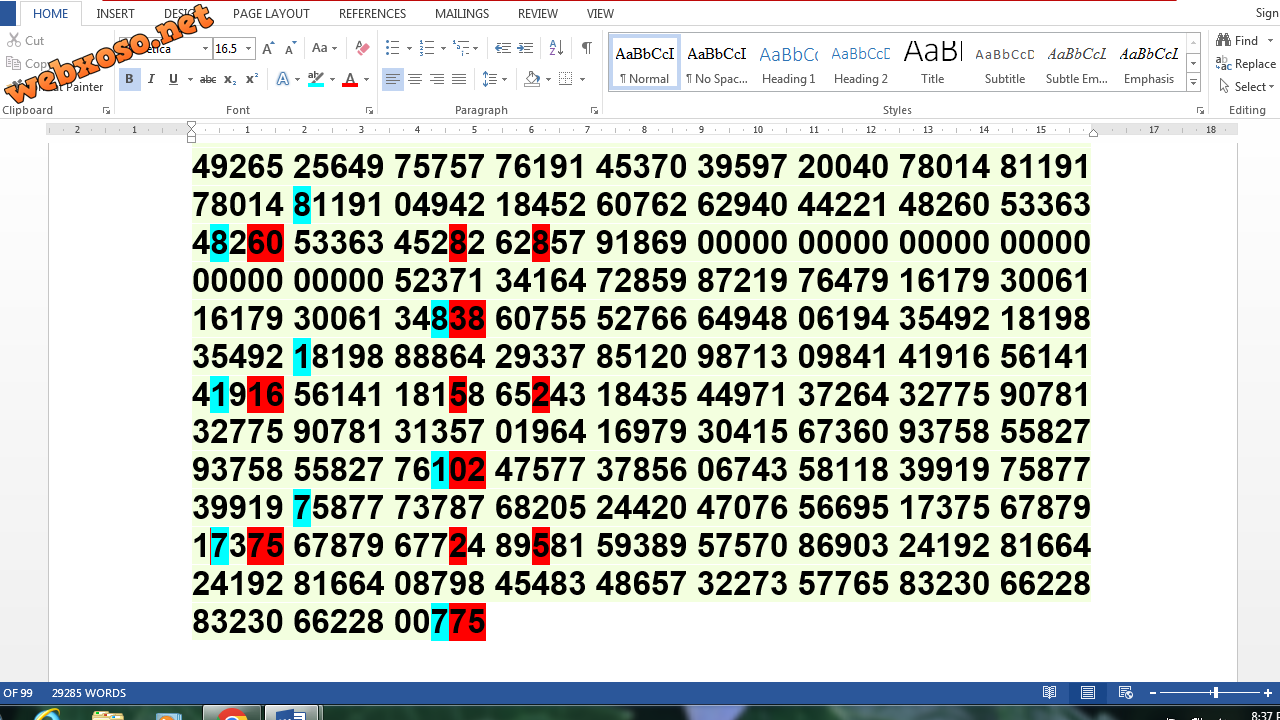This screenshot has width=1280, height=720.
Task: Toggle justify alignment for the paragraph
Action: (x=459, y=79)
